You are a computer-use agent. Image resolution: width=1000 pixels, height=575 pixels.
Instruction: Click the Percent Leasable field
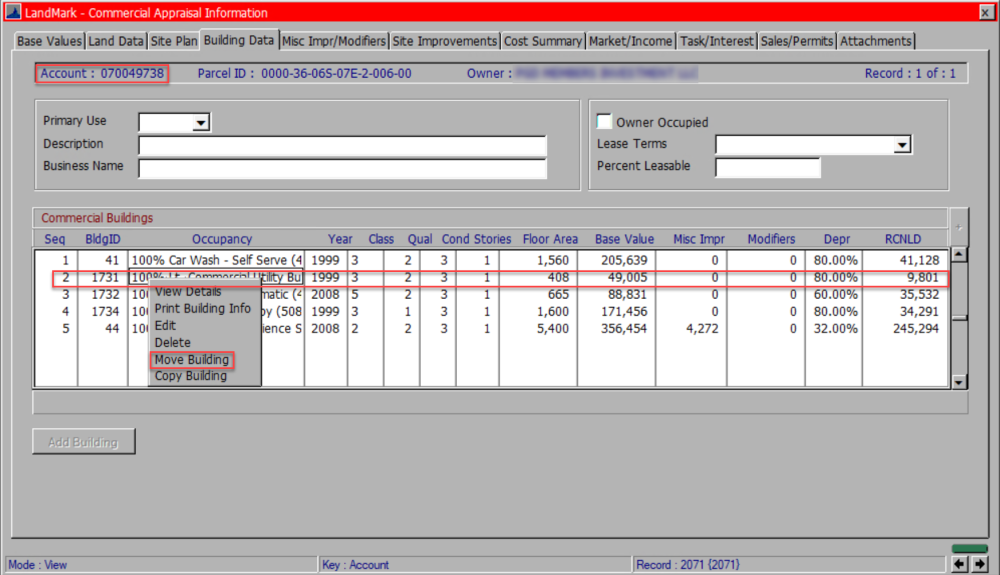click(x=768, y=168)
